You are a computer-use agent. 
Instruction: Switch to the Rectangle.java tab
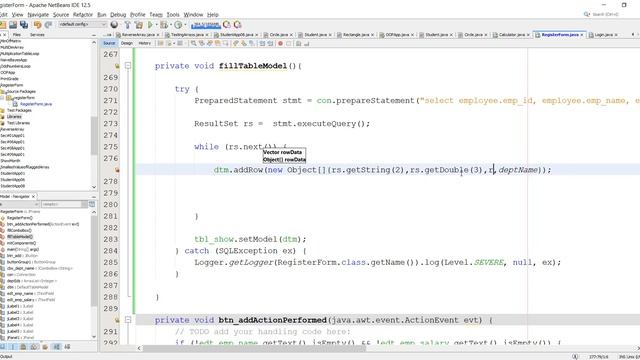point(356,35)
